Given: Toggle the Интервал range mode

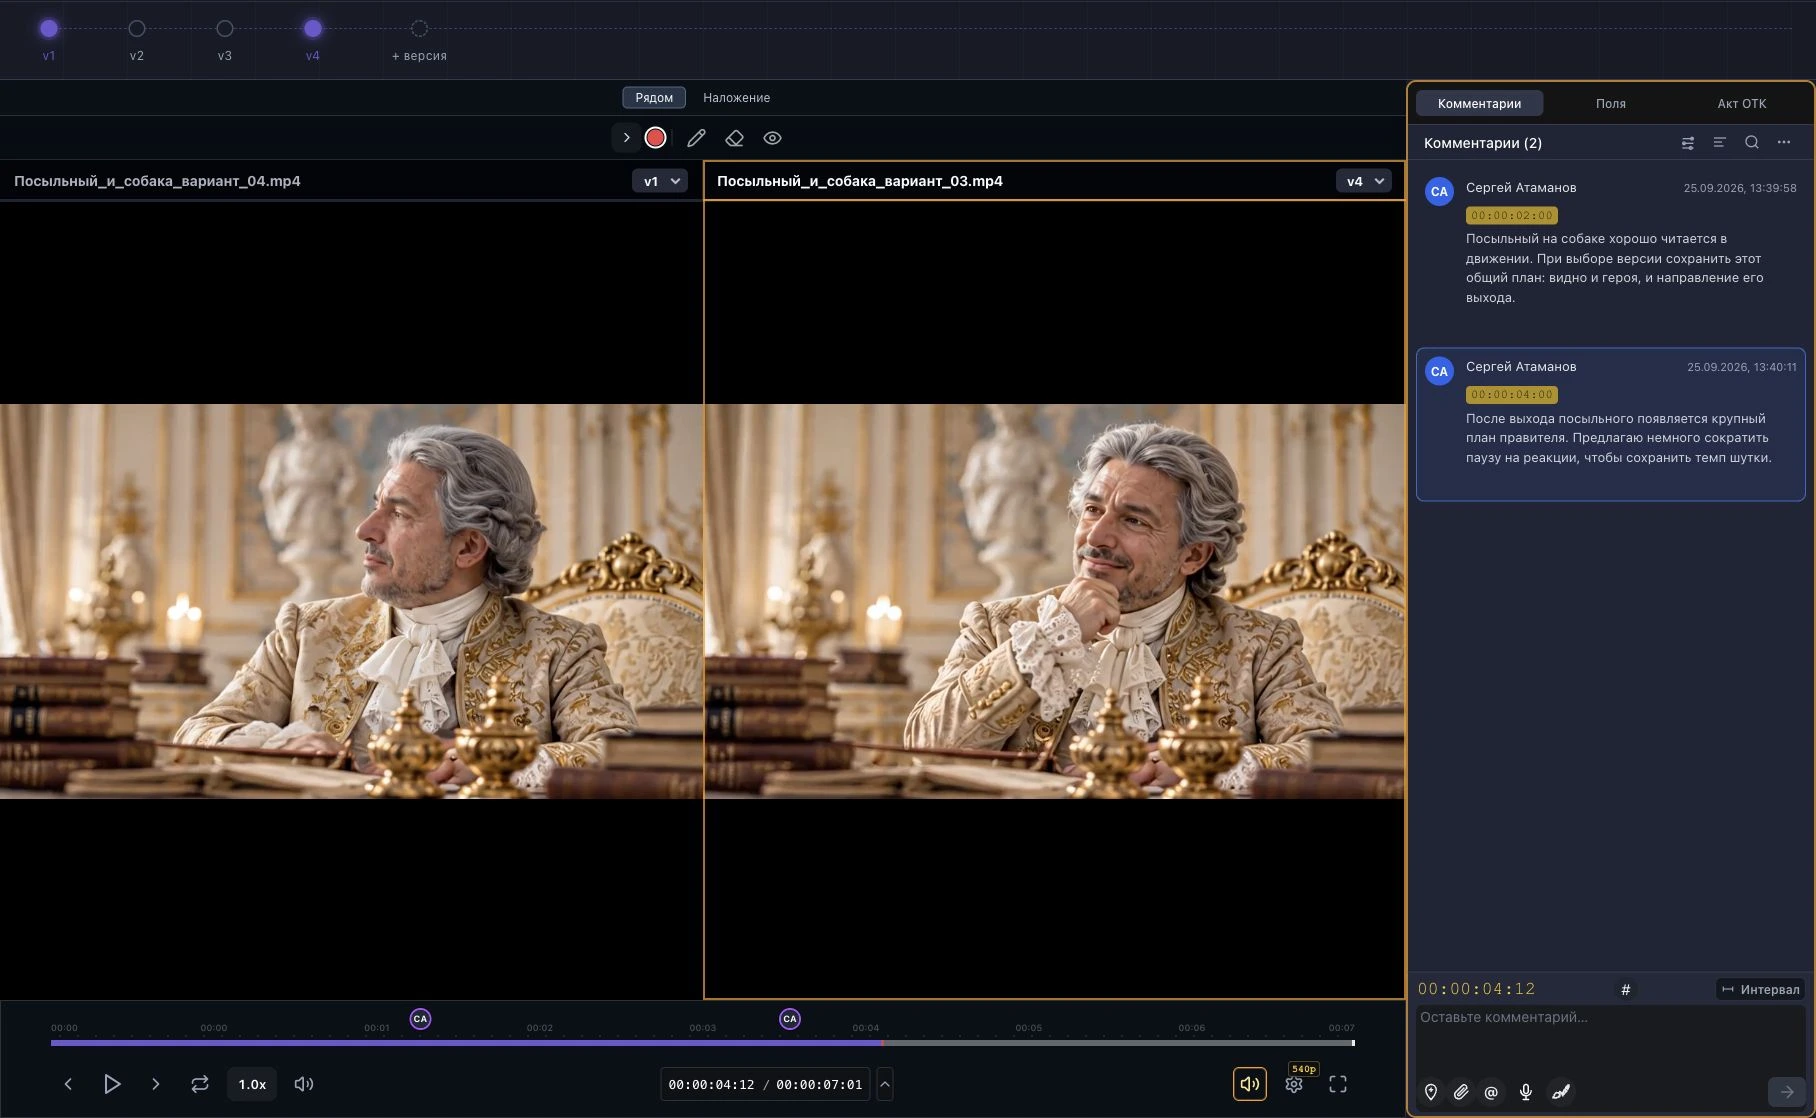Looking at the screenshot, I should click(x=1761, y=990).
